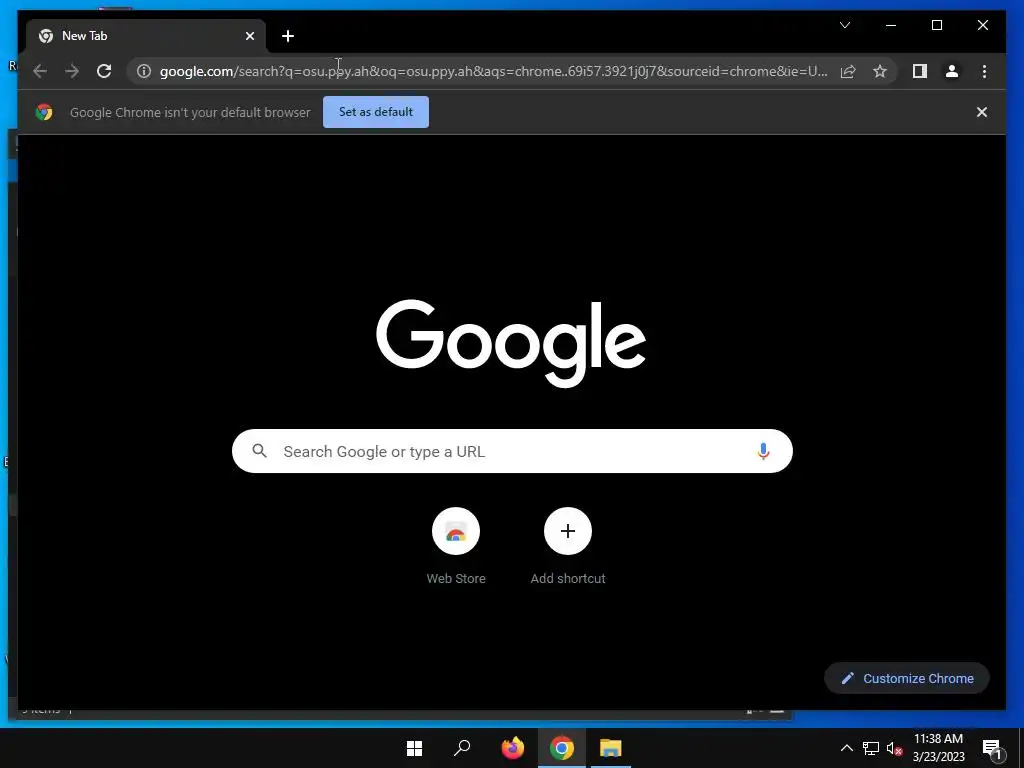Click the magnifier icon in search box
This screenshot has height=768, width=1024.
click(259, 451)
